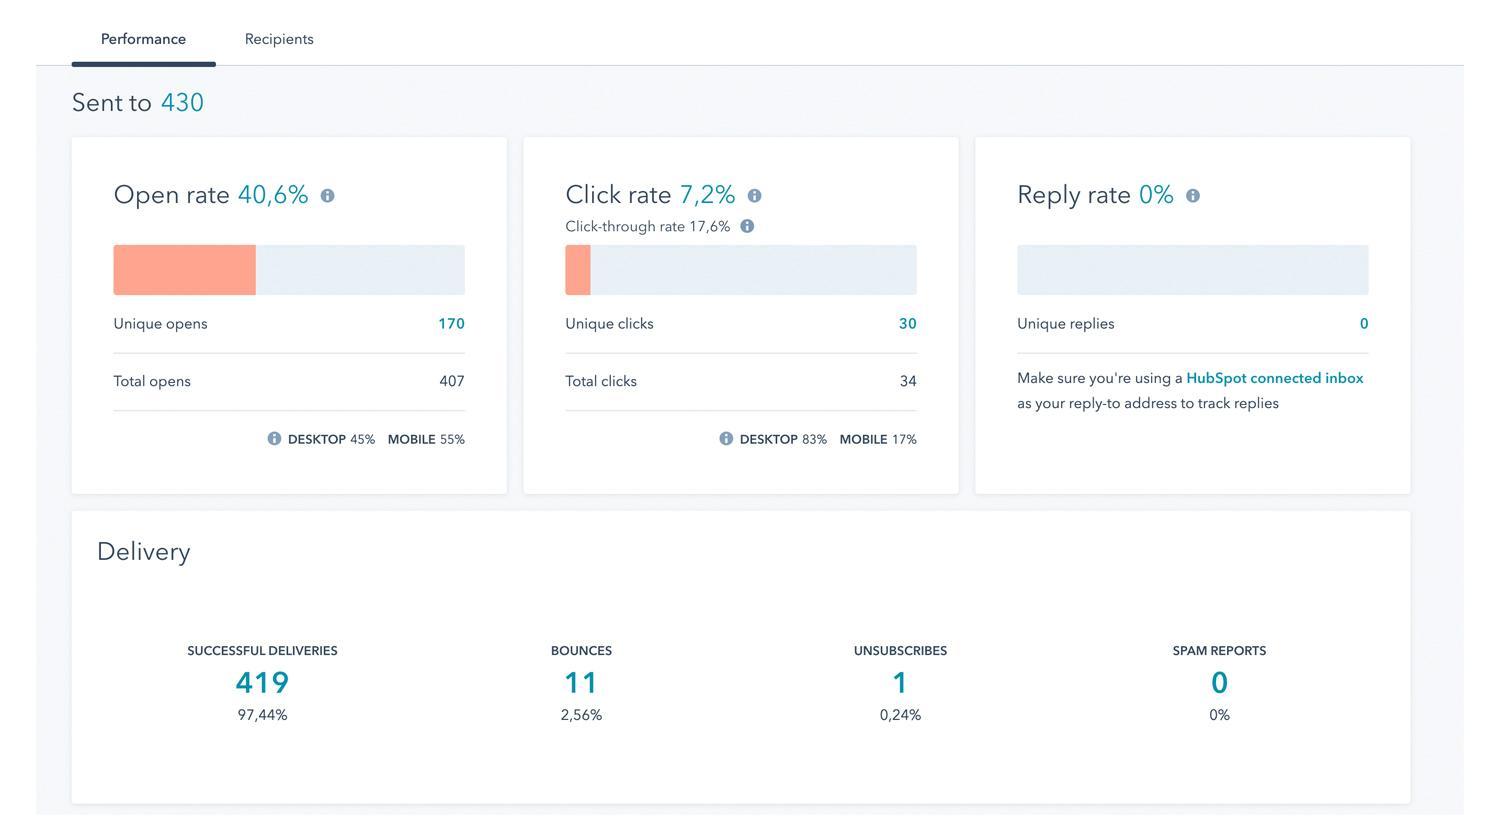This screenshot has height=834, width=1500.
Task: Open the 419 successful deliveries number
Action: [262, 683]
